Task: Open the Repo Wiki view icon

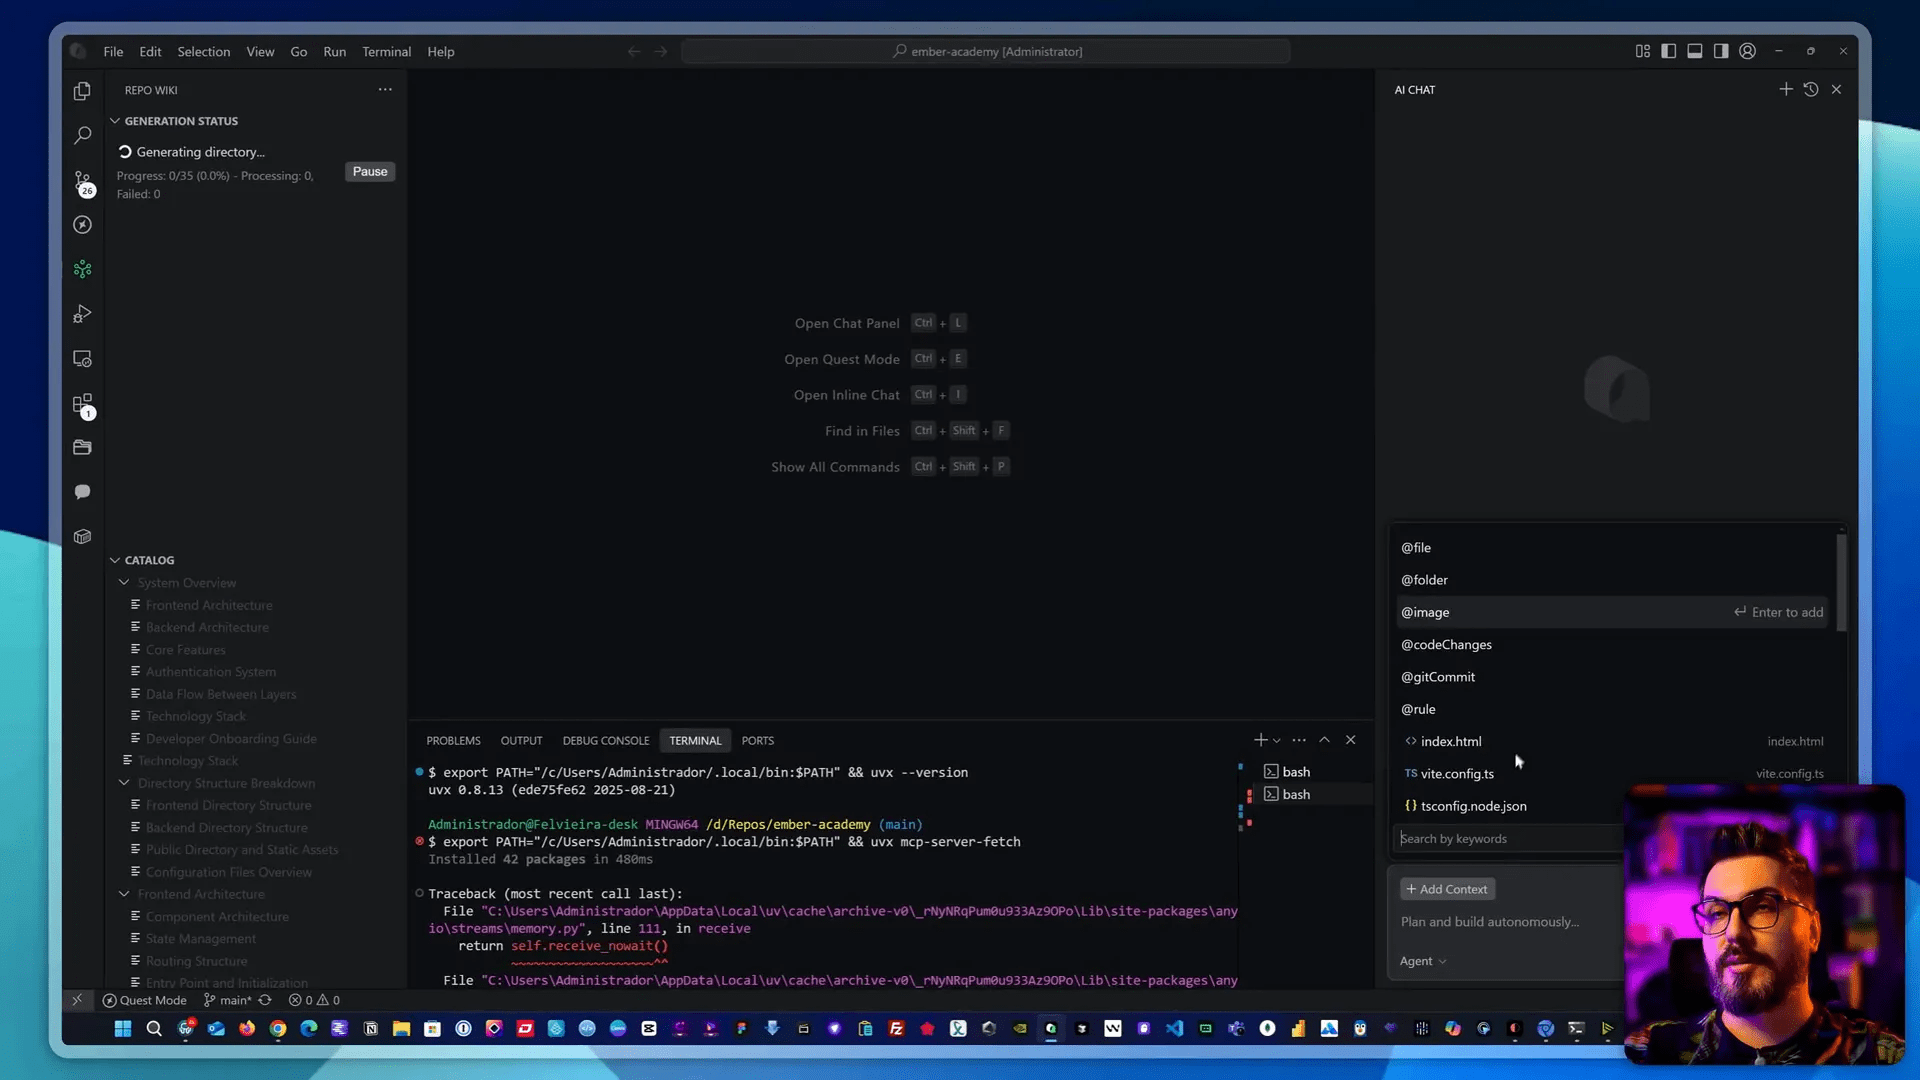Action: tap(82, 269)
